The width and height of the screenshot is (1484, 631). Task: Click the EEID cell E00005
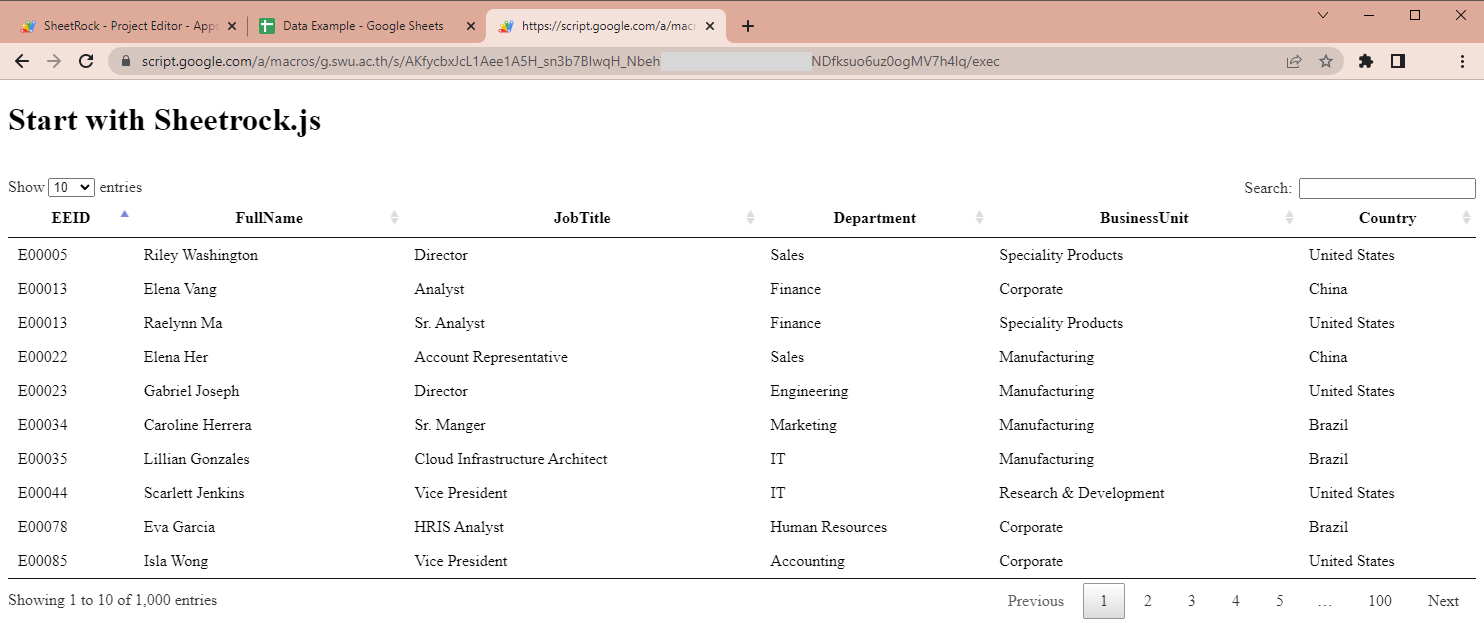coord(43,255)
